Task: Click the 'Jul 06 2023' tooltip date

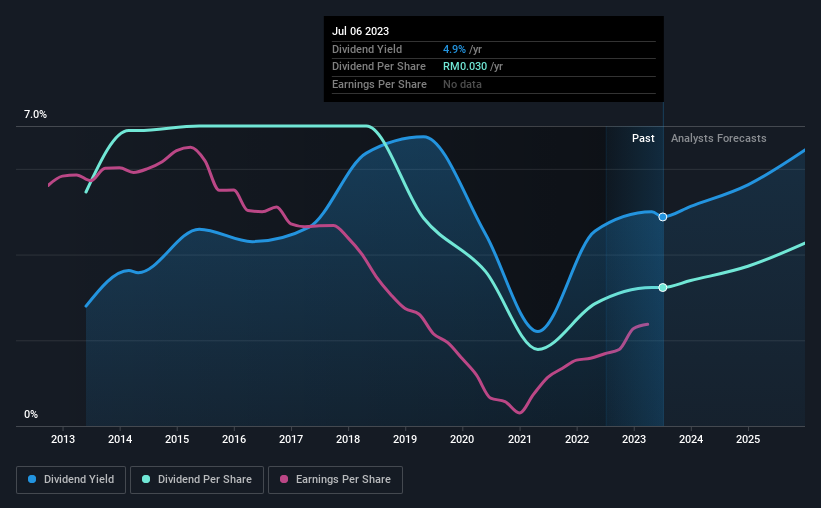Action: [x=360, y=31]
